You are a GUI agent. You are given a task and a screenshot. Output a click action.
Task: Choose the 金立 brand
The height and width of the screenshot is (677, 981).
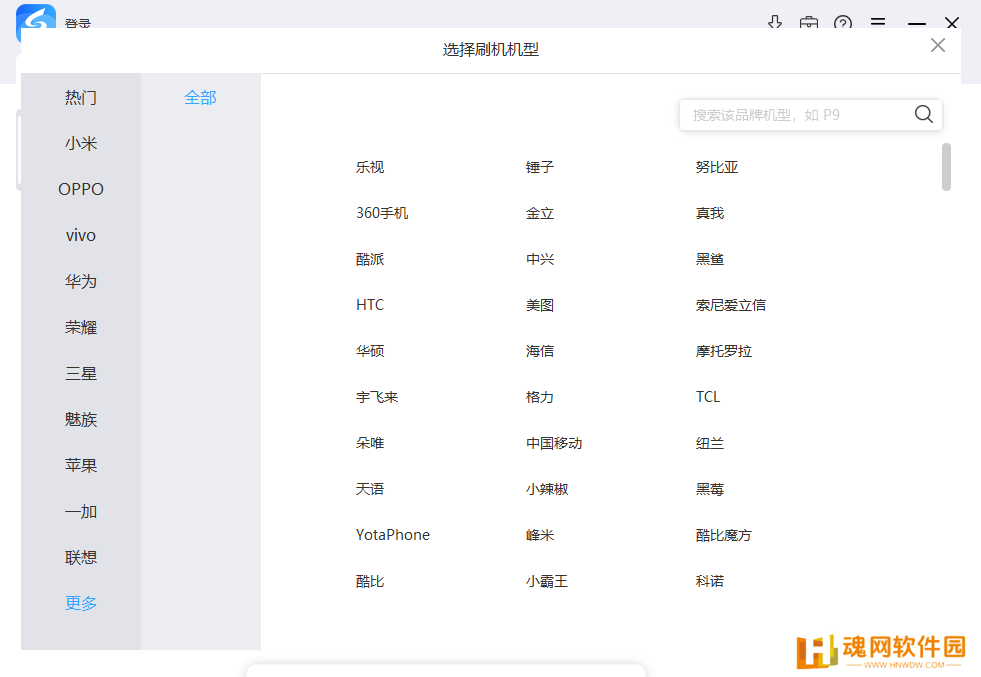click(539, 213)
